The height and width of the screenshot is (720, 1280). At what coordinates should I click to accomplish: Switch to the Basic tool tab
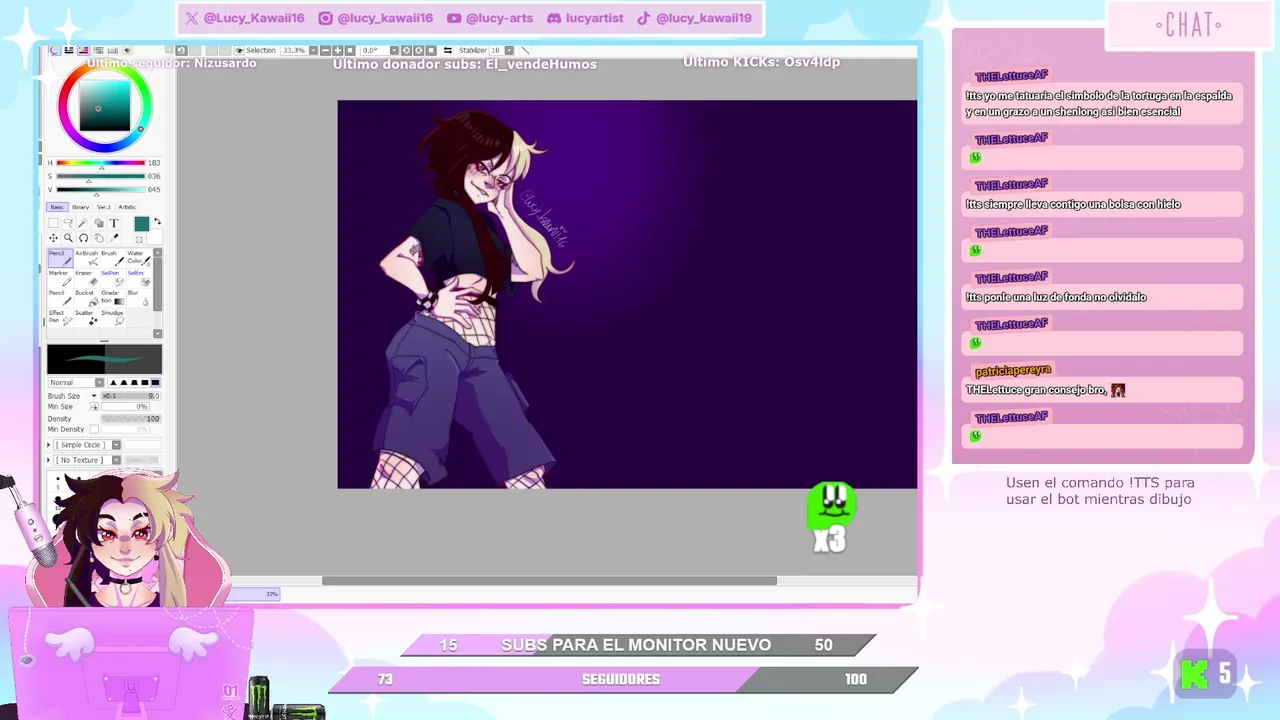click(x=57, y=207)
